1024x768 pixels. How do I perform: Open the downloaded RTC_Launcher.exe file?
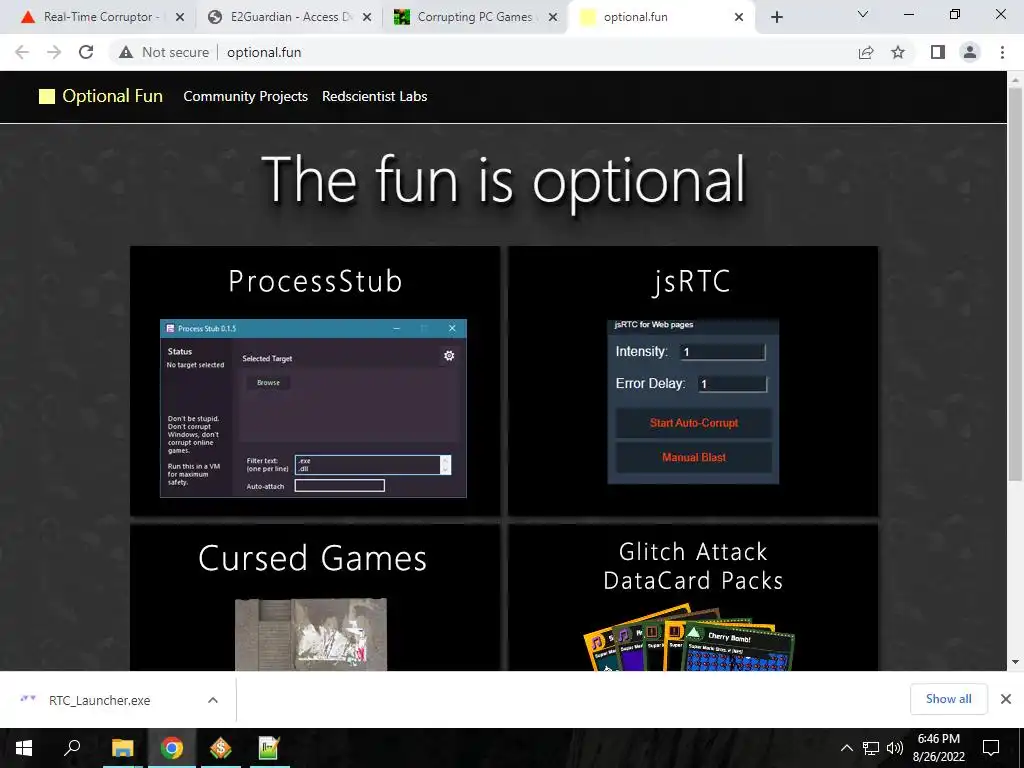[x=99, y=700]
